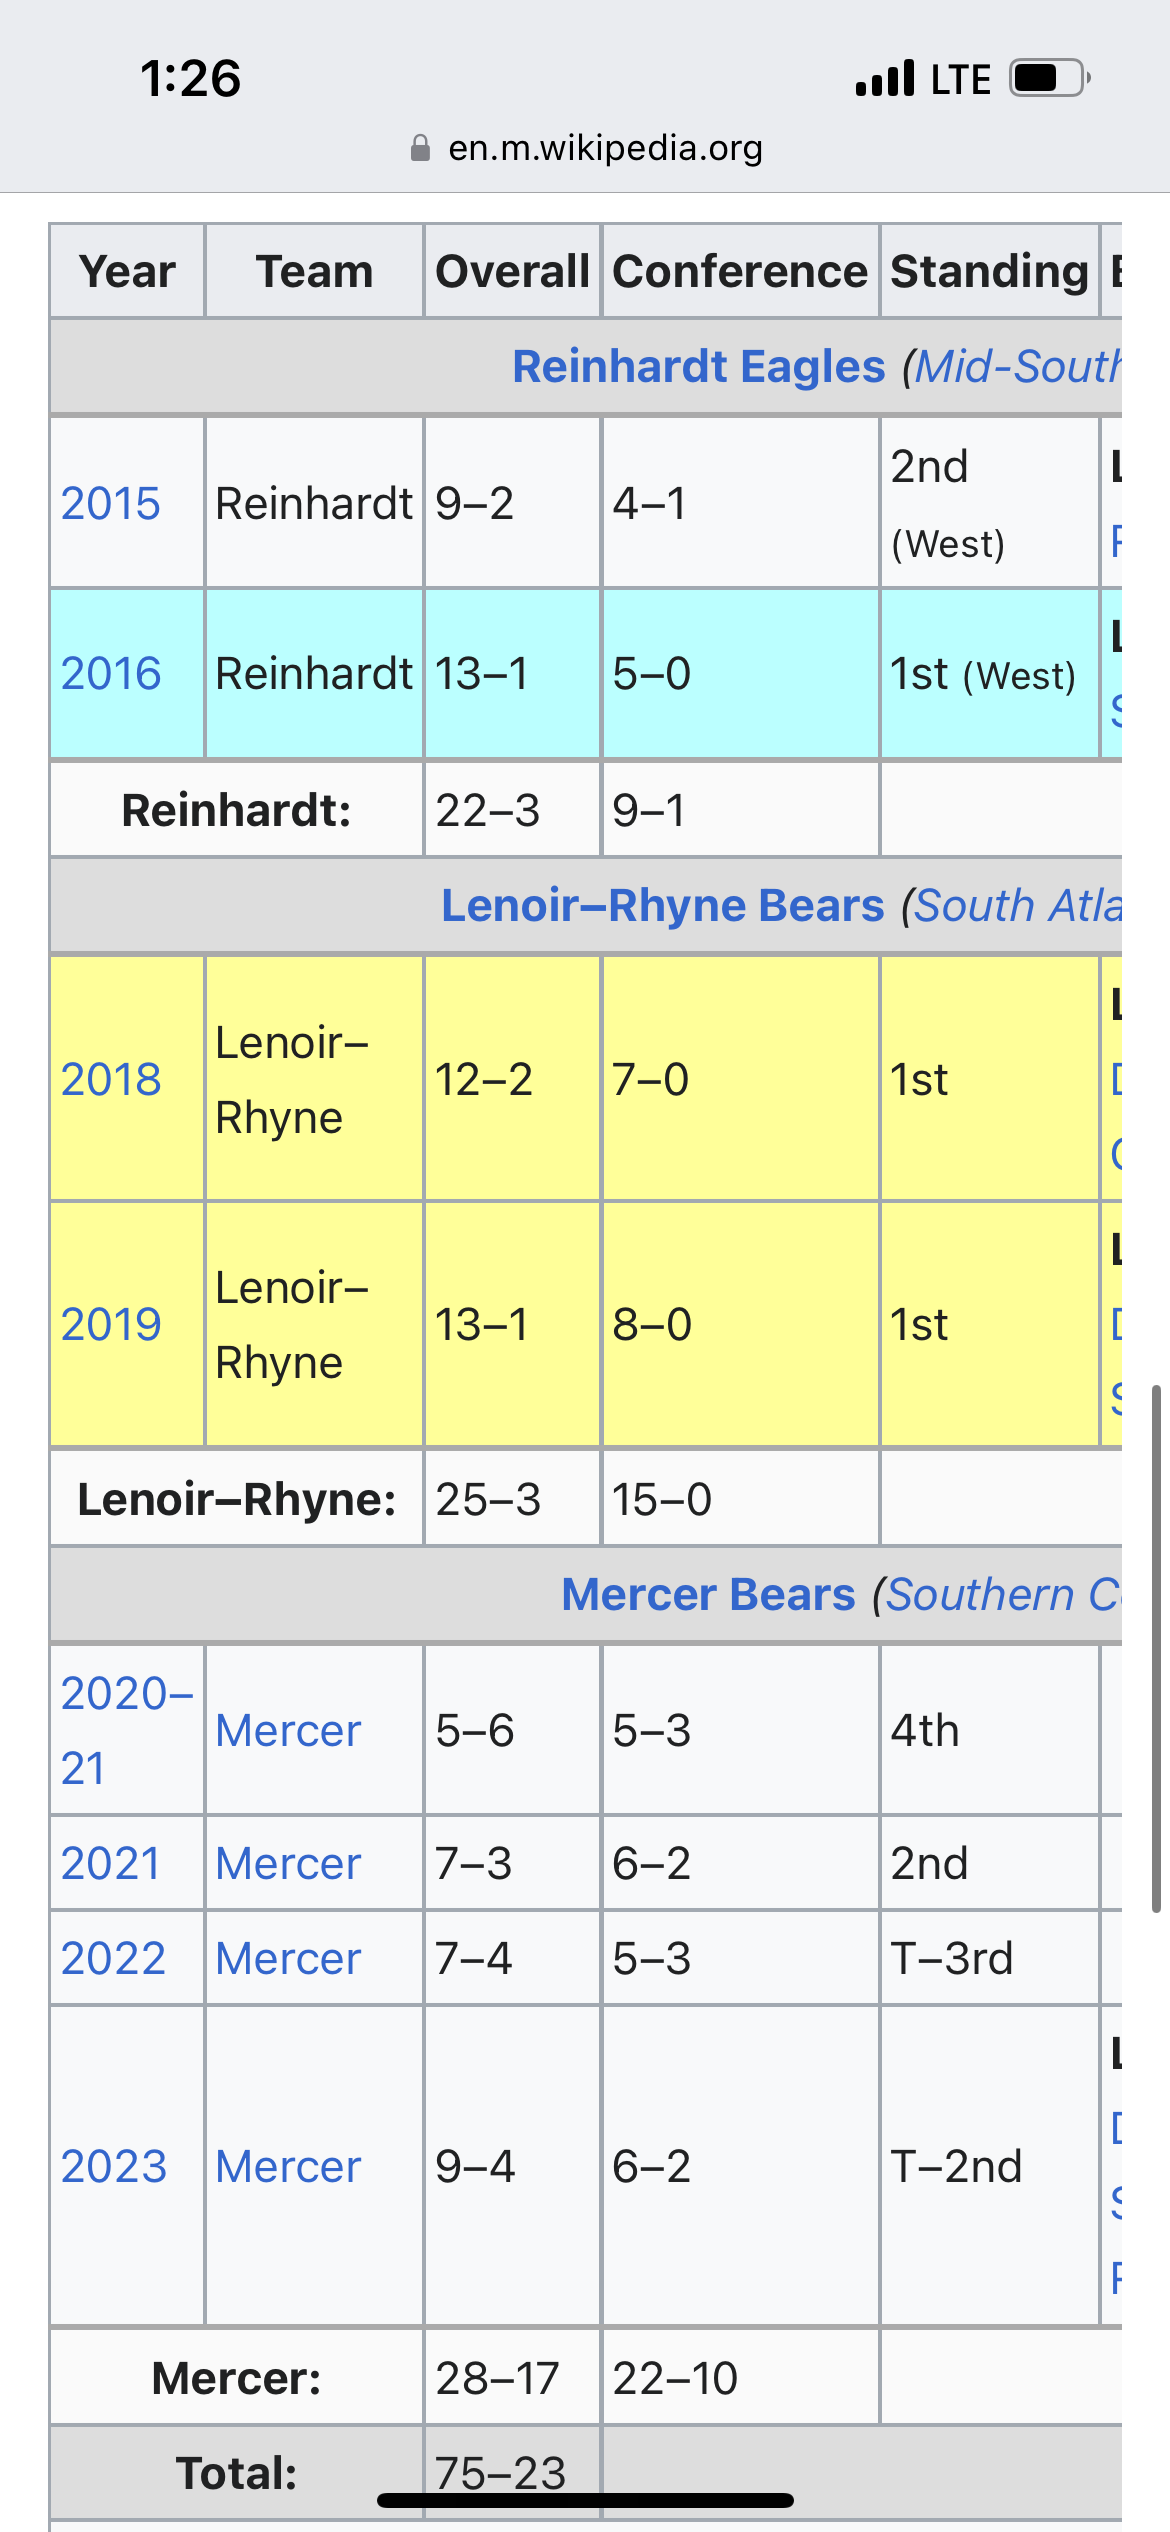The image size is (1170, 2532).
Task: Open the 2019 season link
Action: 111,1324
